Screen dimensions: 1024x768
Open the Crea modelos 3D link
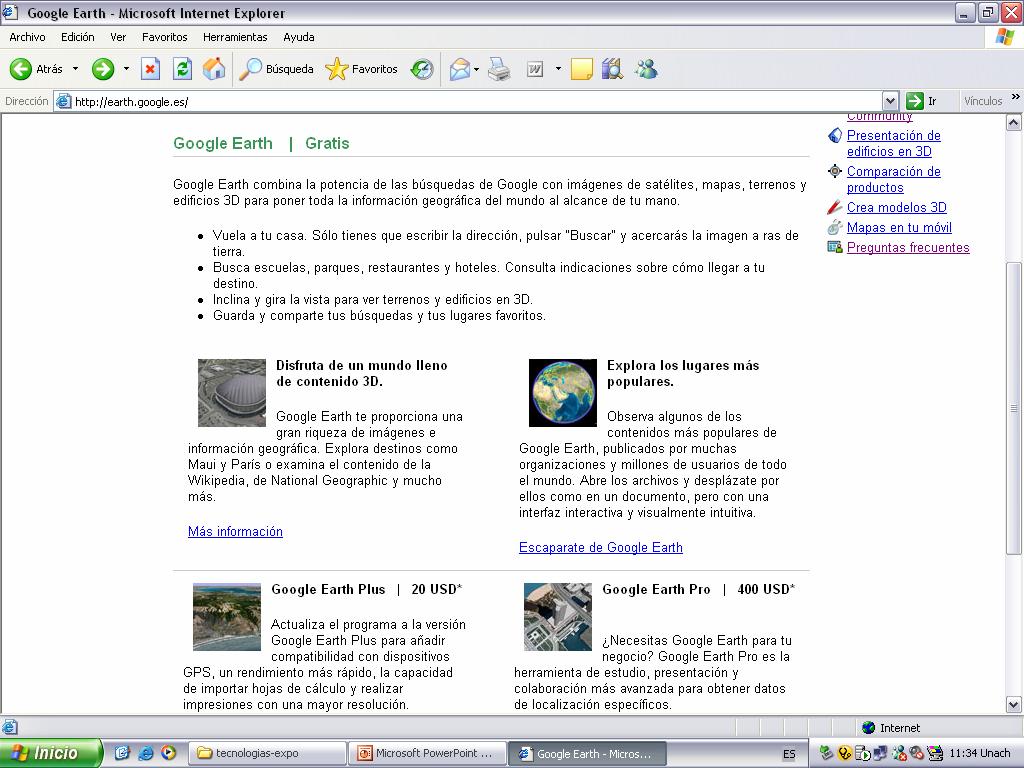coord(897,207)
